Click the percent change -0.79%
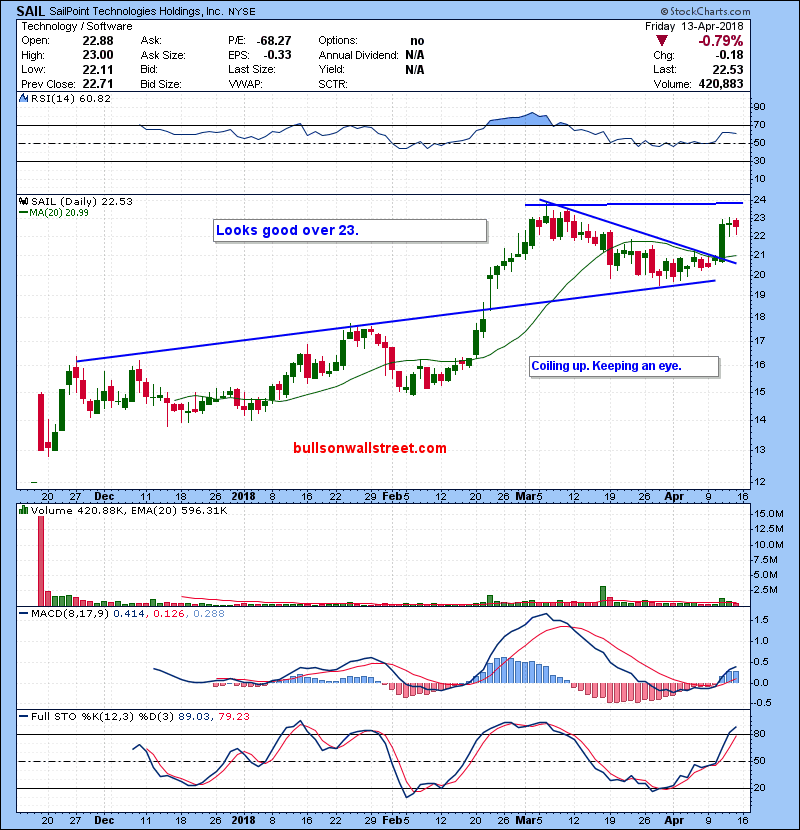 721,41
